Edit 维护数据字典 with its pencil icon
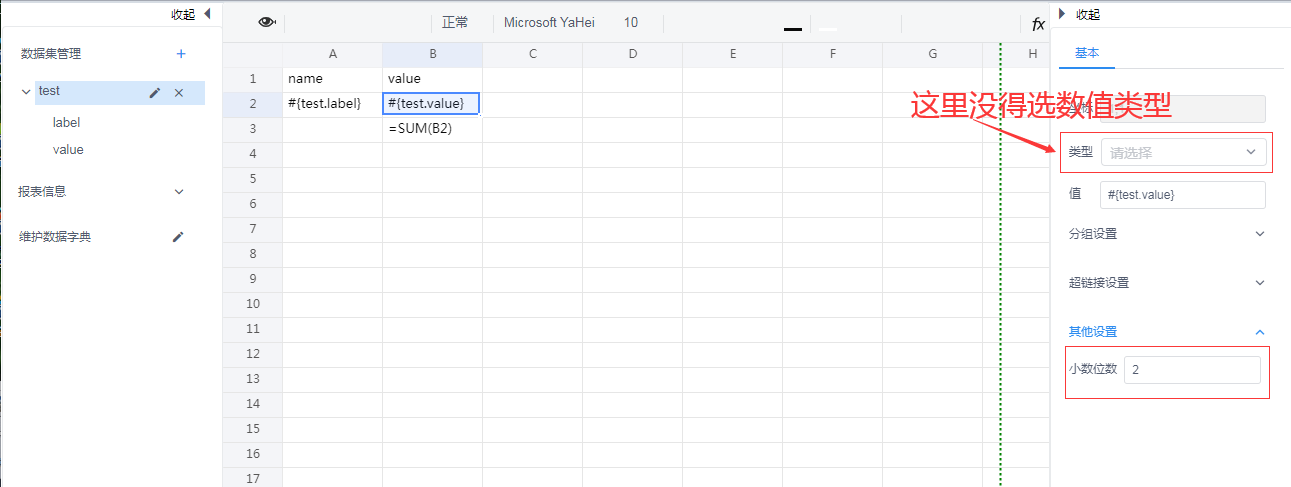 (178, 237)
